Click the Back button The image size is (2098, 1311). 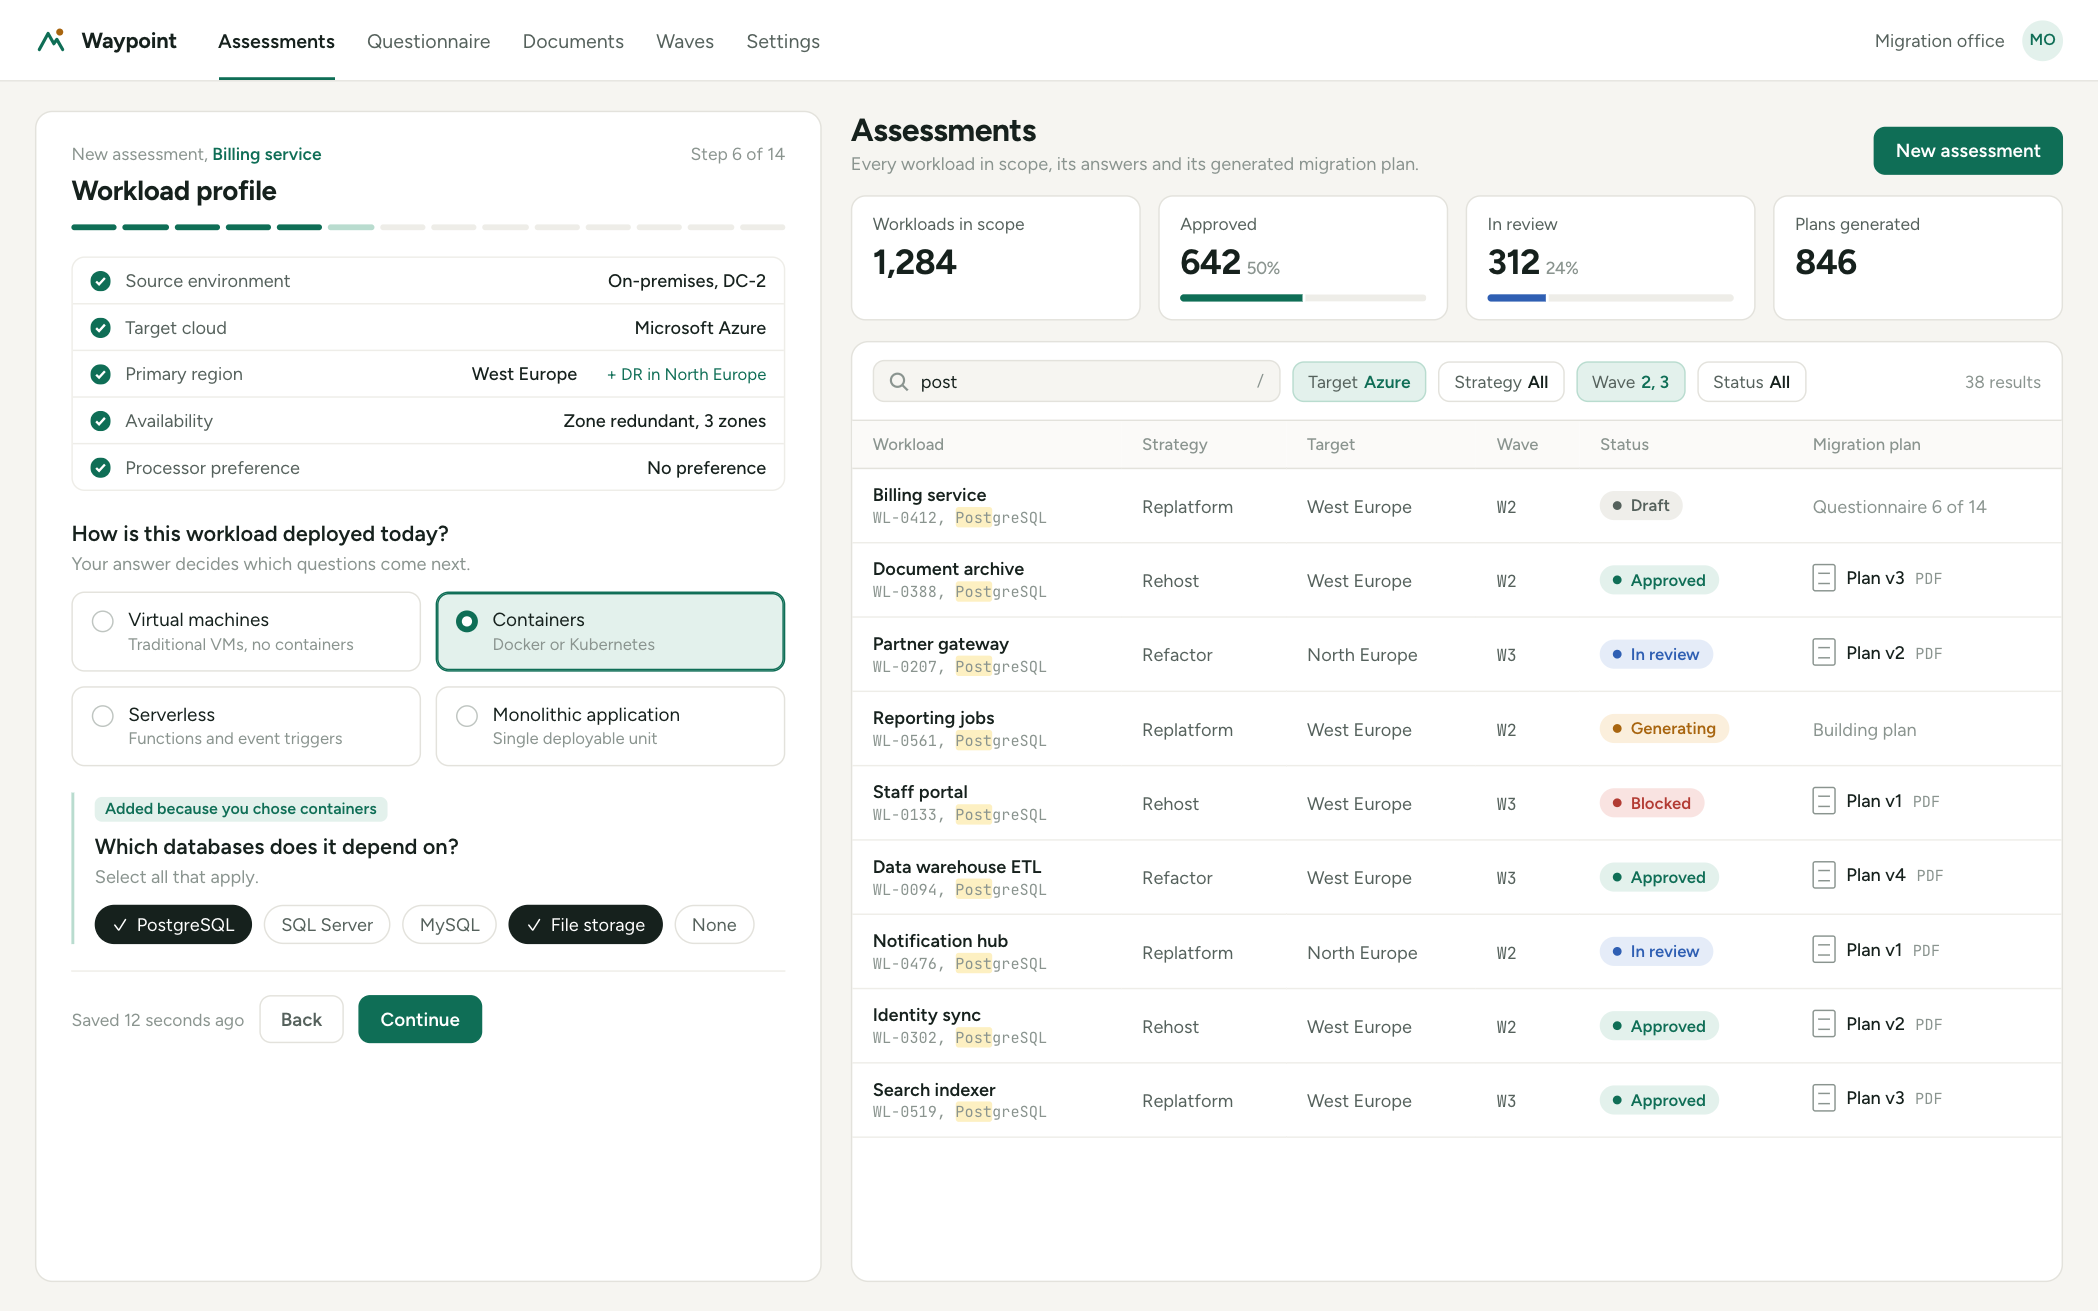coord(301,1019)
